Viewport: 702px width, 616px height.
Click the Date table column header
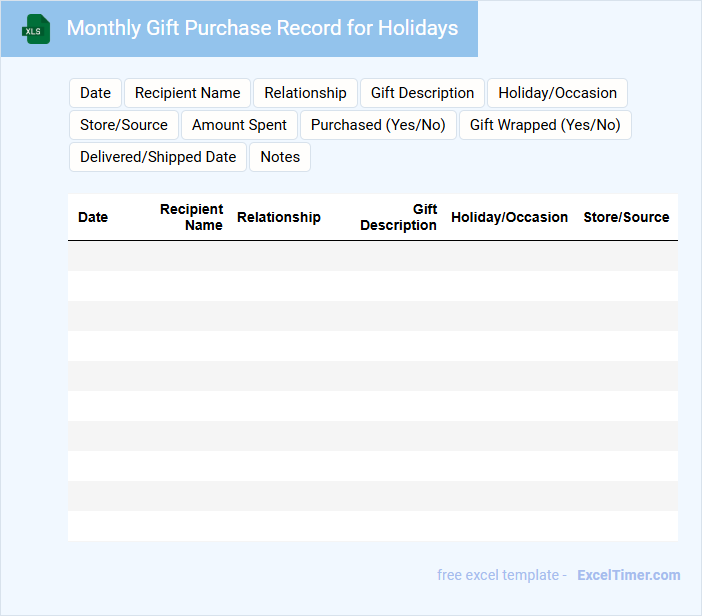[x=93, y=217]
